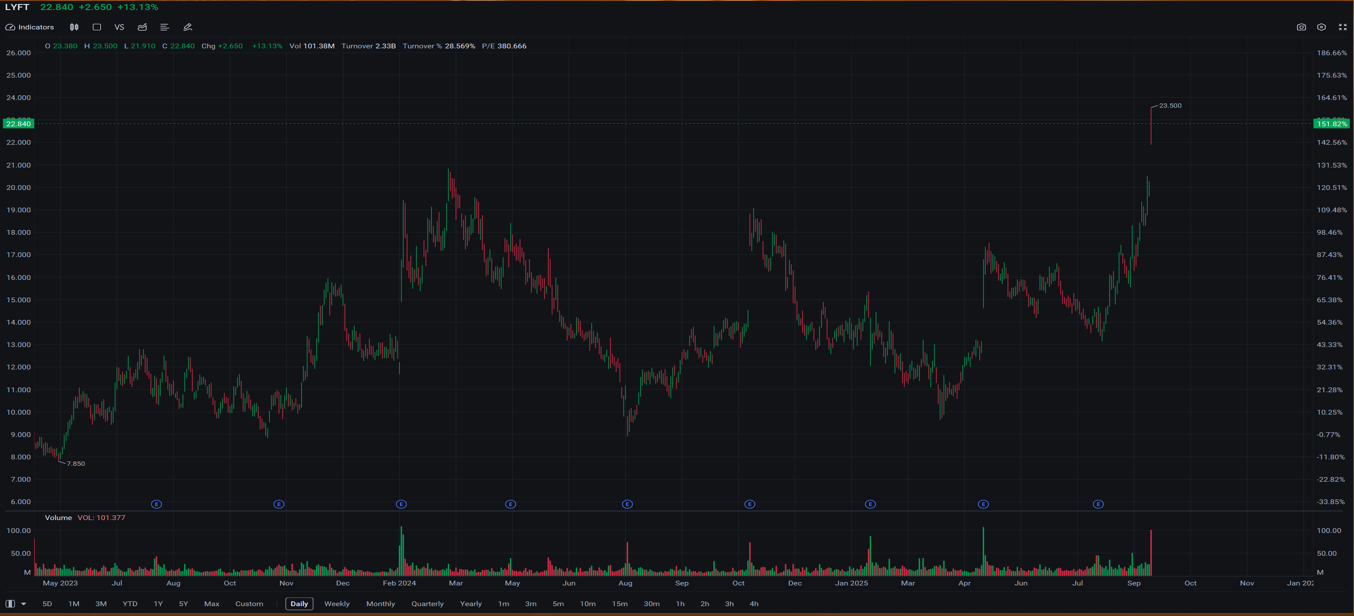1354x616 pixels.
Task: Click the Jan 2025 time axis label
Action: pos(852,583)
